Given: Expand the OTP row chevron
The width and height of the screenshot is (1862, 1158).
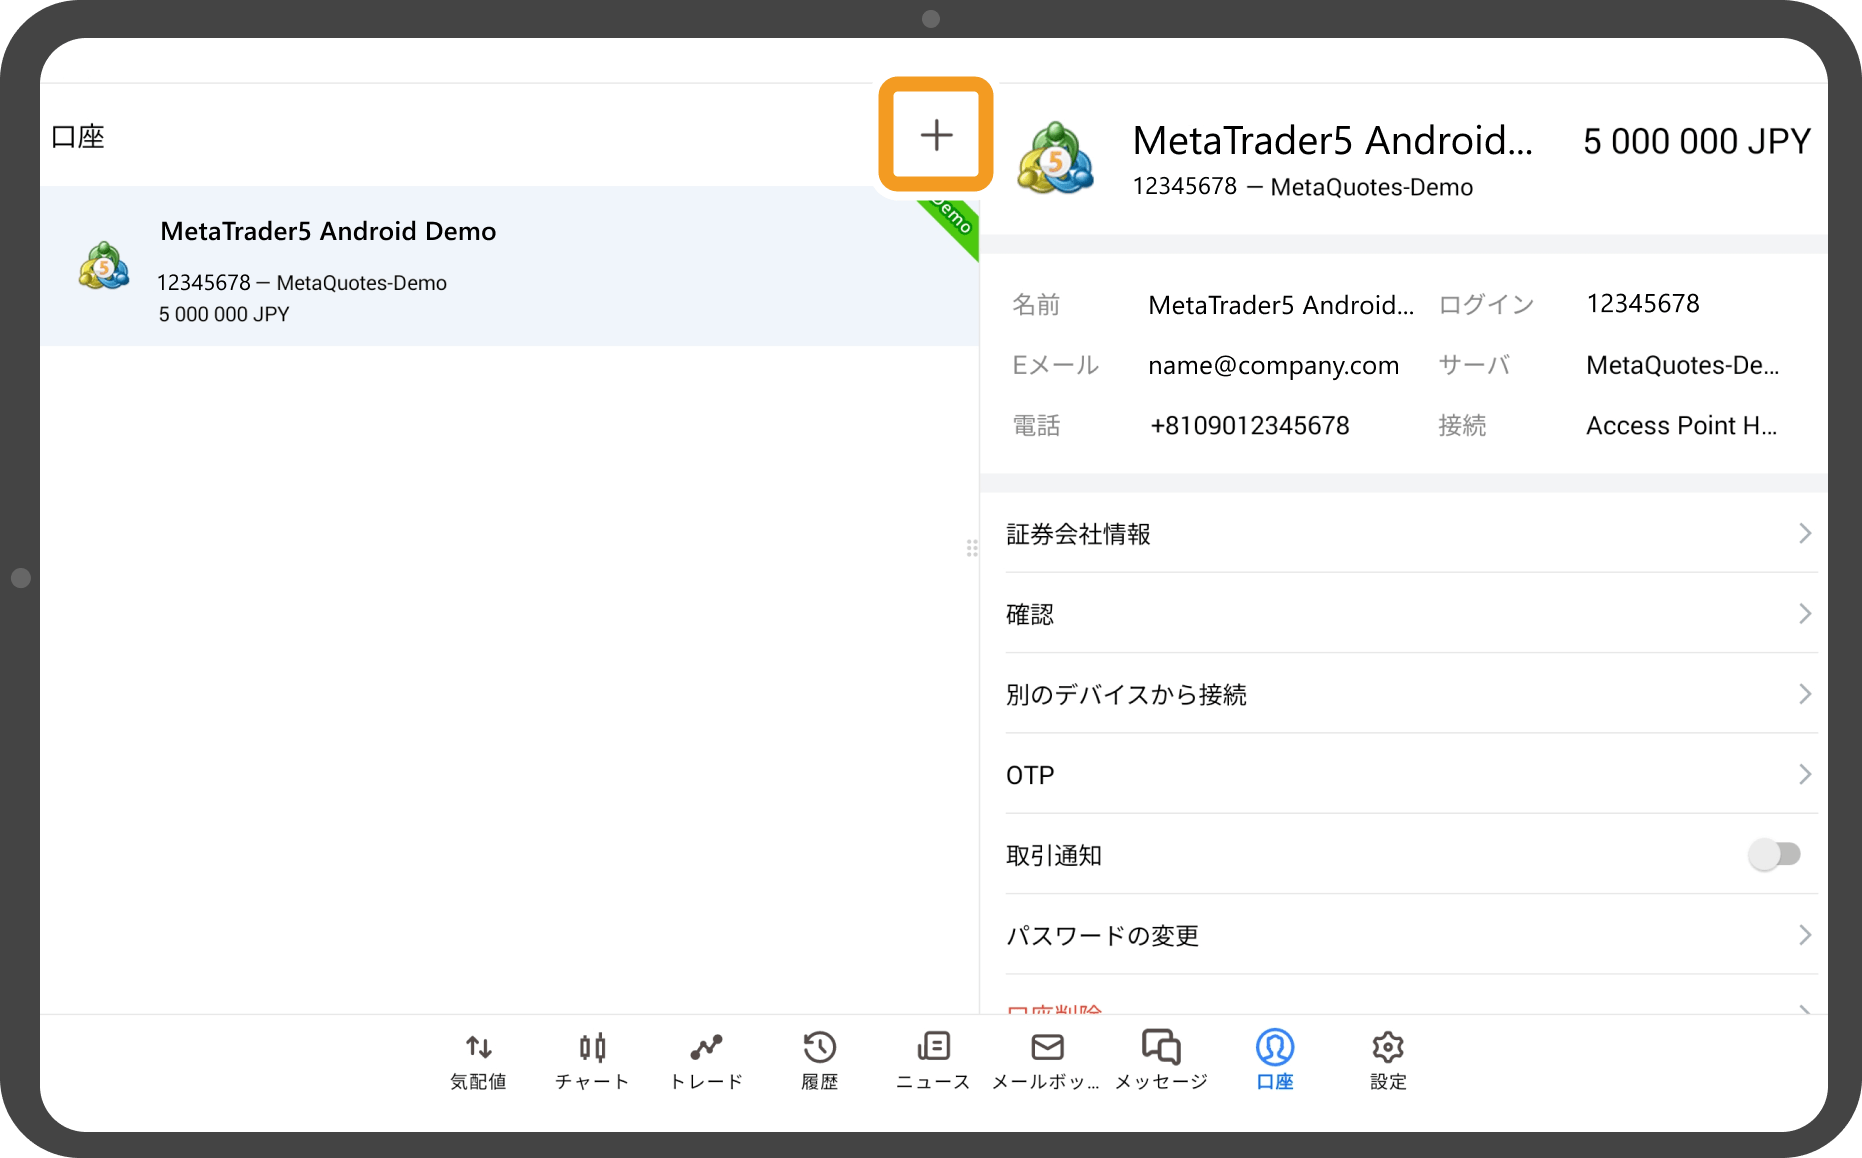Looking at the screenshot, I should coord(1805,774).
